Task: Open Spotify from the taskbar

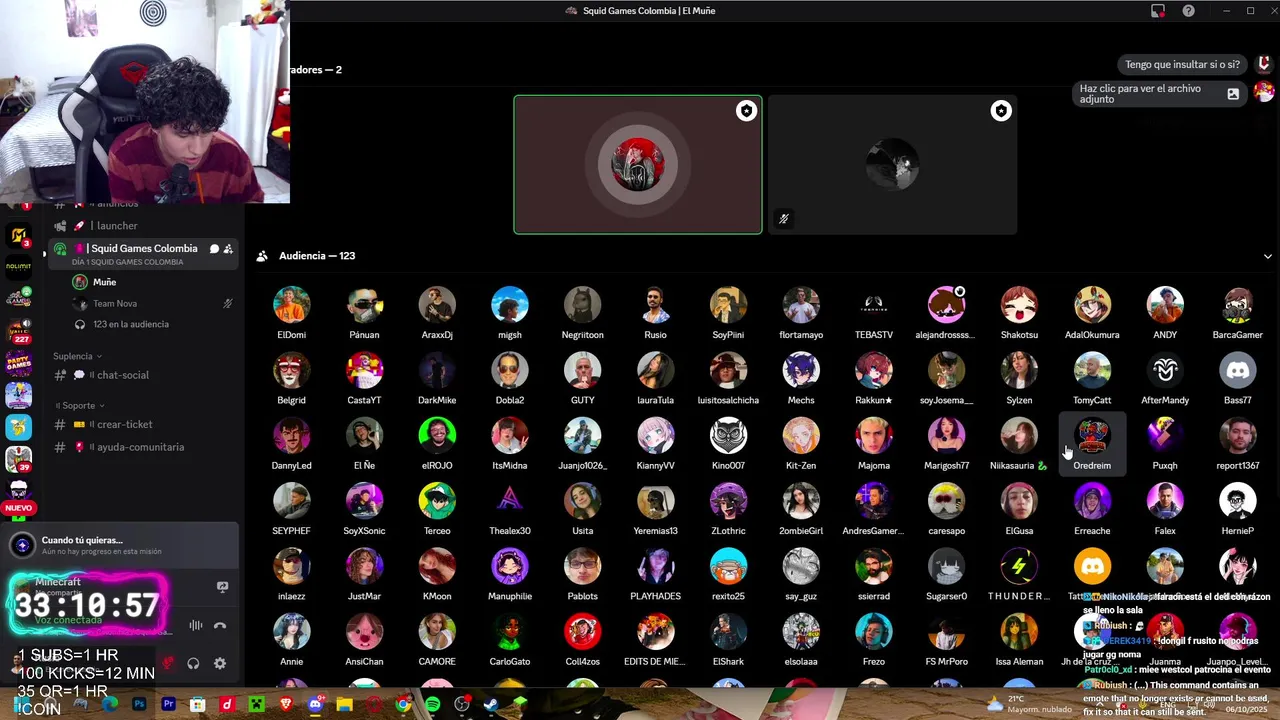Action: click(x=432, y=704)
